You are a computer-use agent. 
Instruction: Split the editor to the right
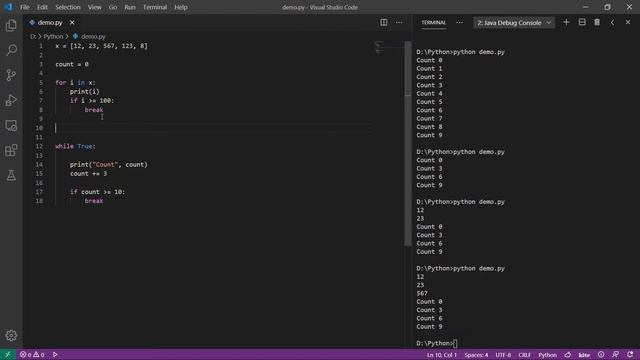[384, 22]
